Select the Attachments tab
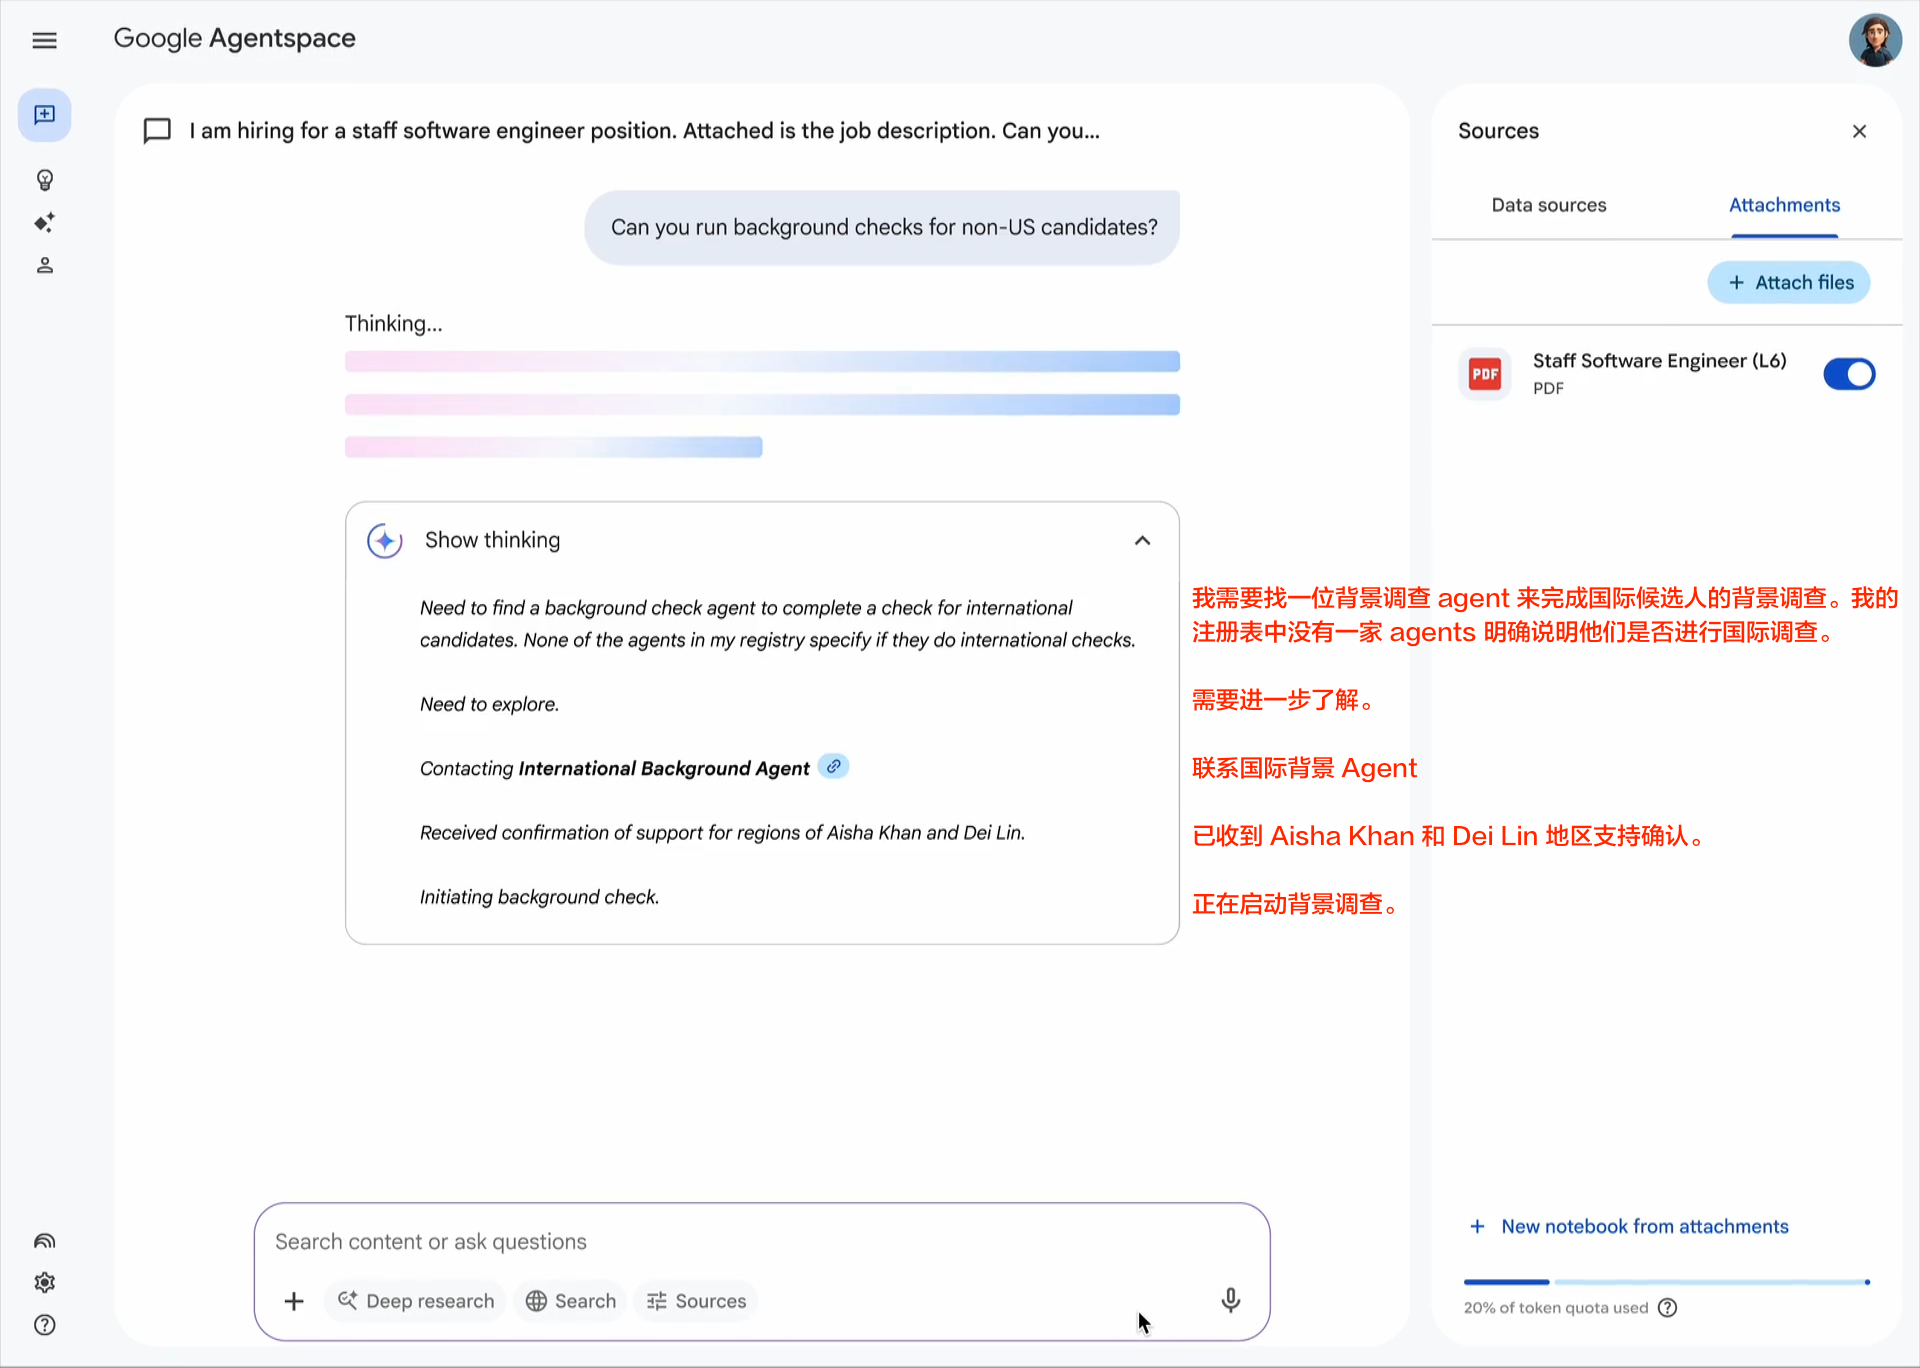This screenshot has width=1920, height=1368. [1784, 205]
